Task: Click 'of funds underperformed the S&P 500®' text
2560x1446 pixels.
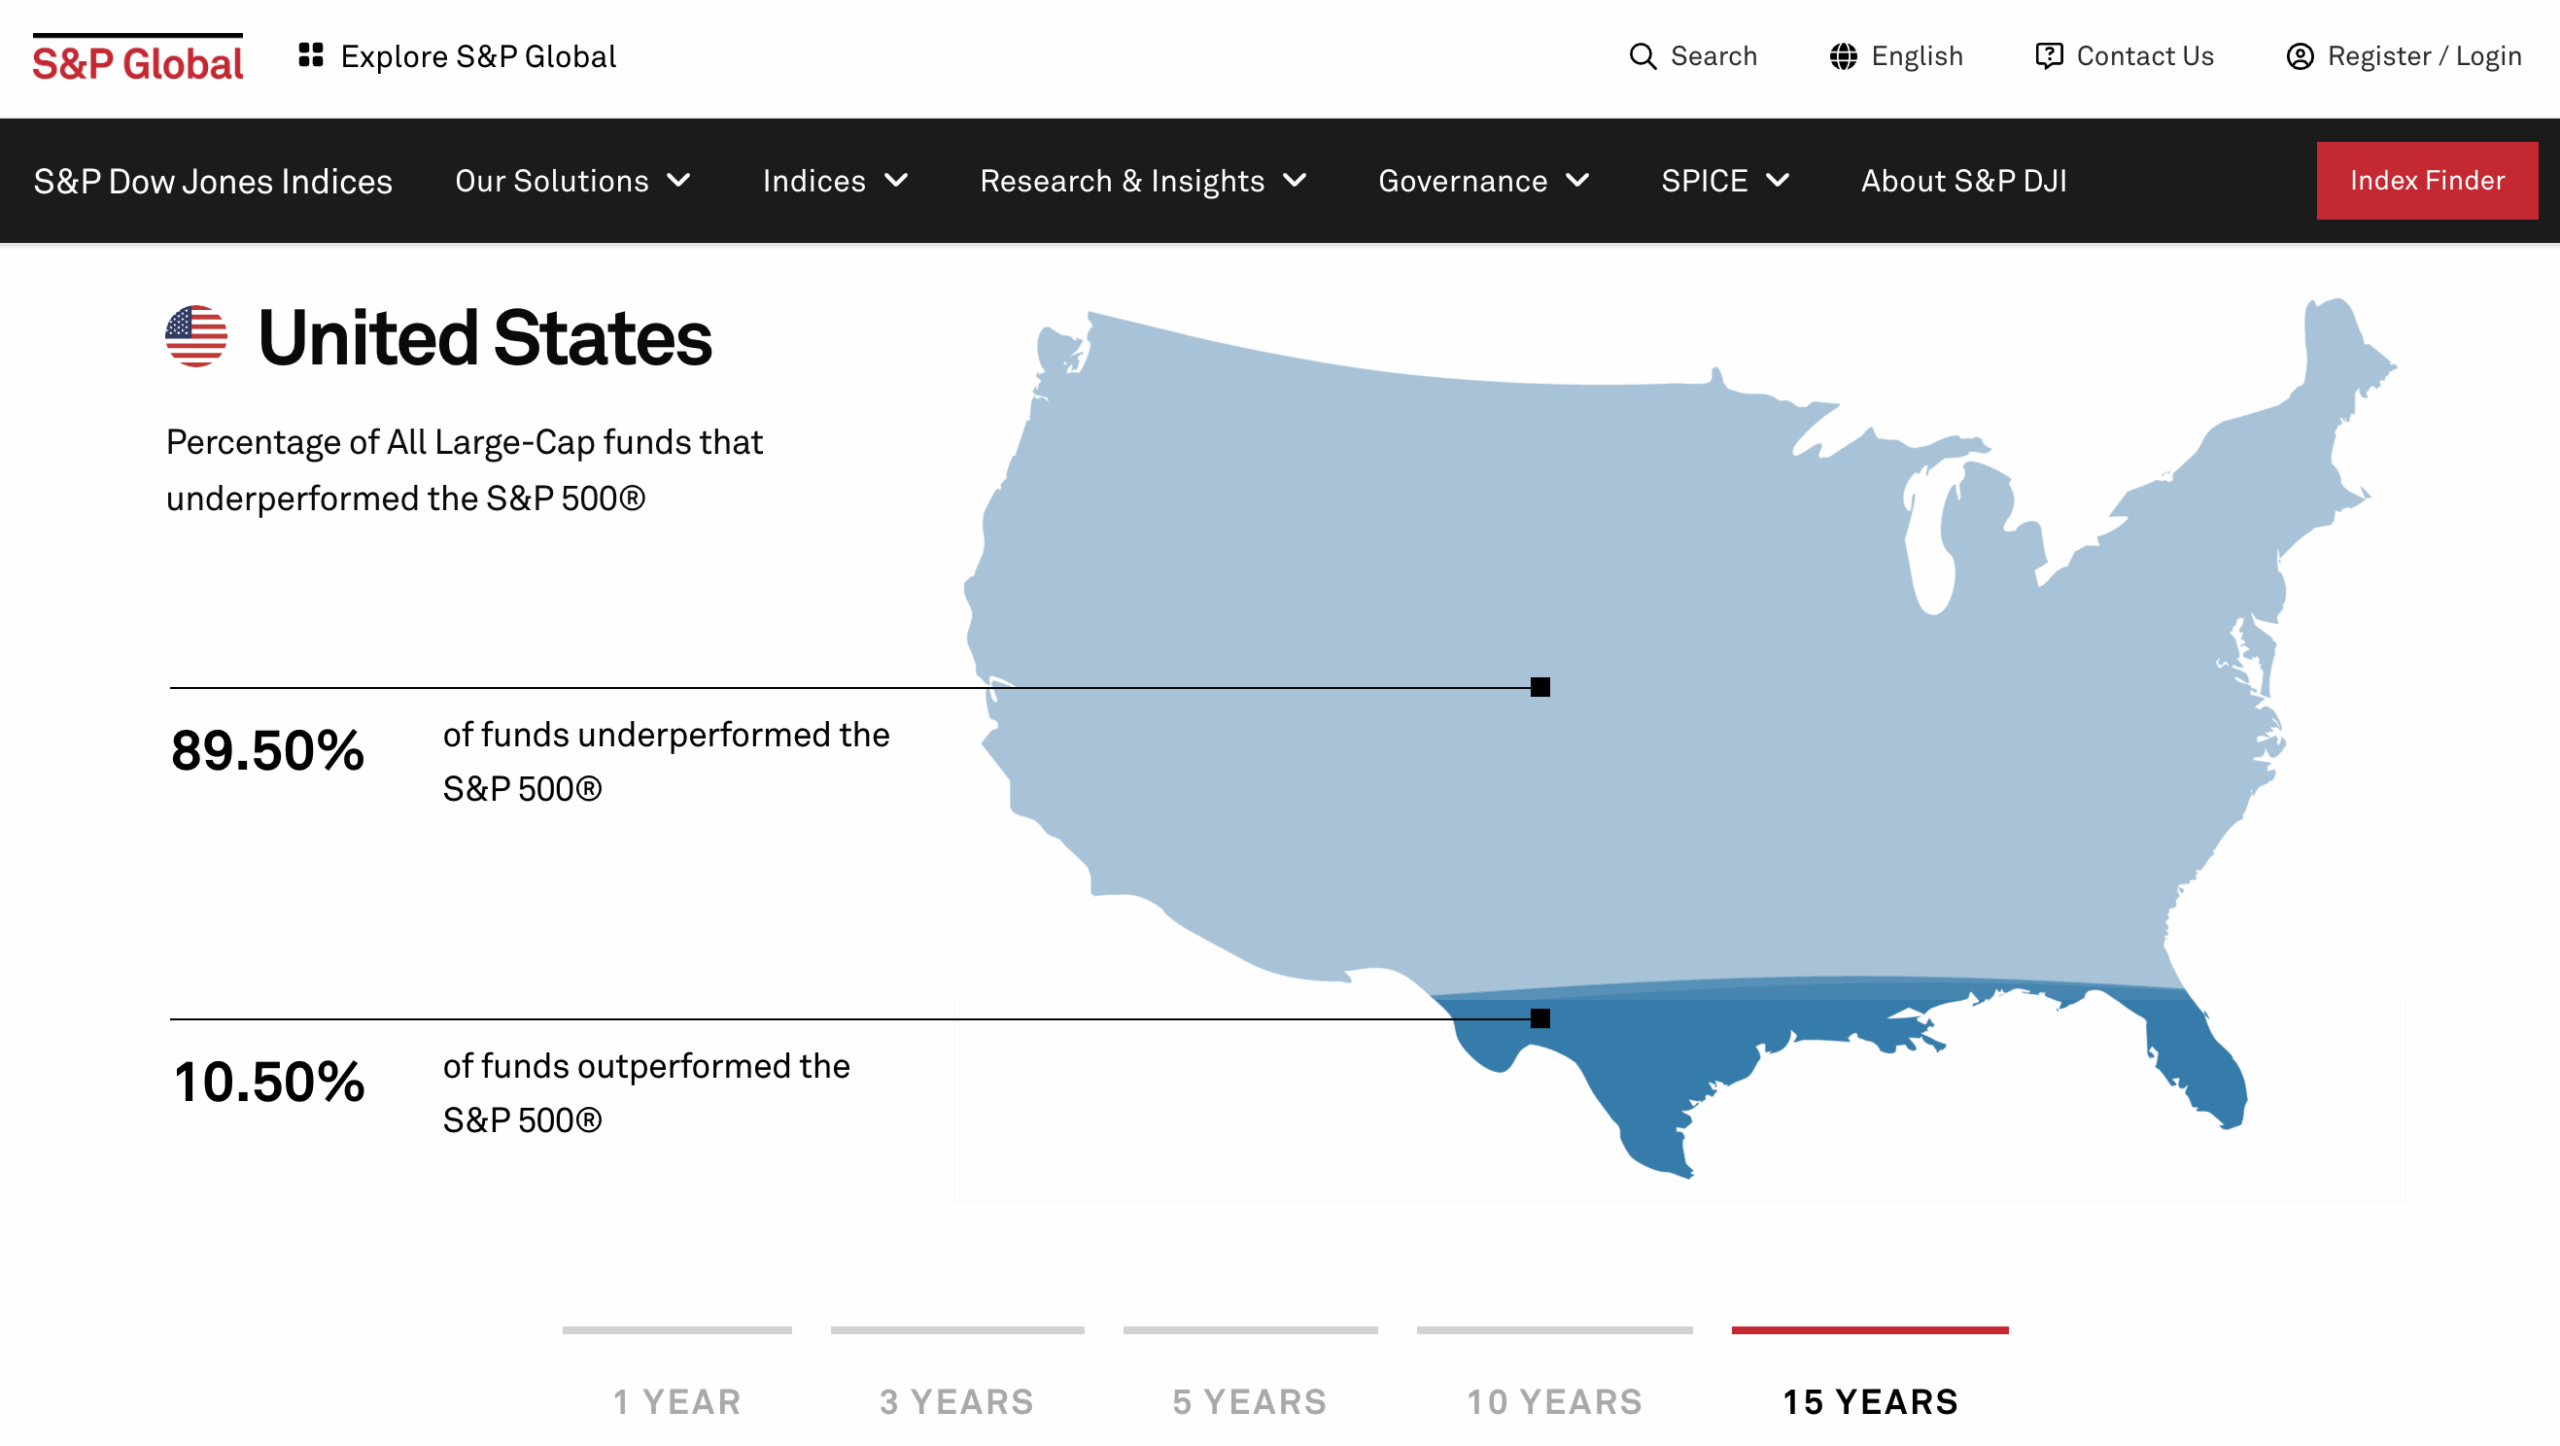Action: pyautogui.click(x=666, y=762)
